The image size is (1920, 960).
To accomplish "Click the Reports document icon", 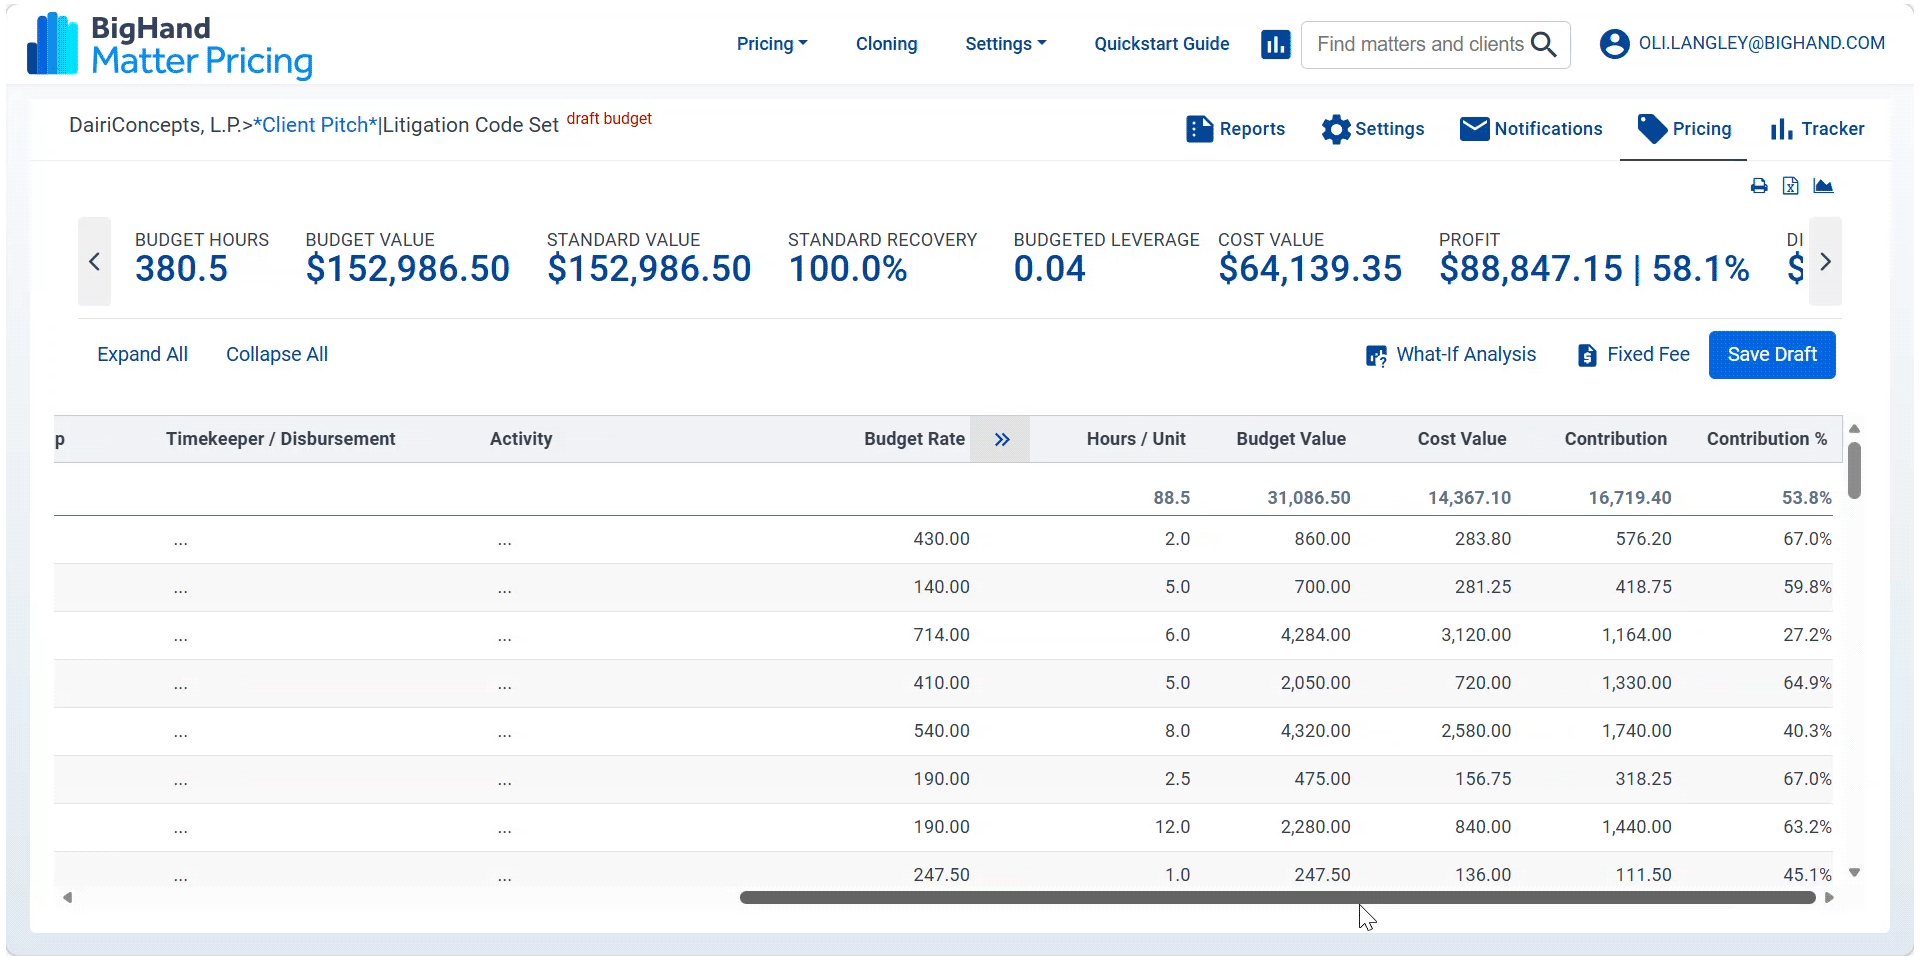I will click(x=1200, y=129).
